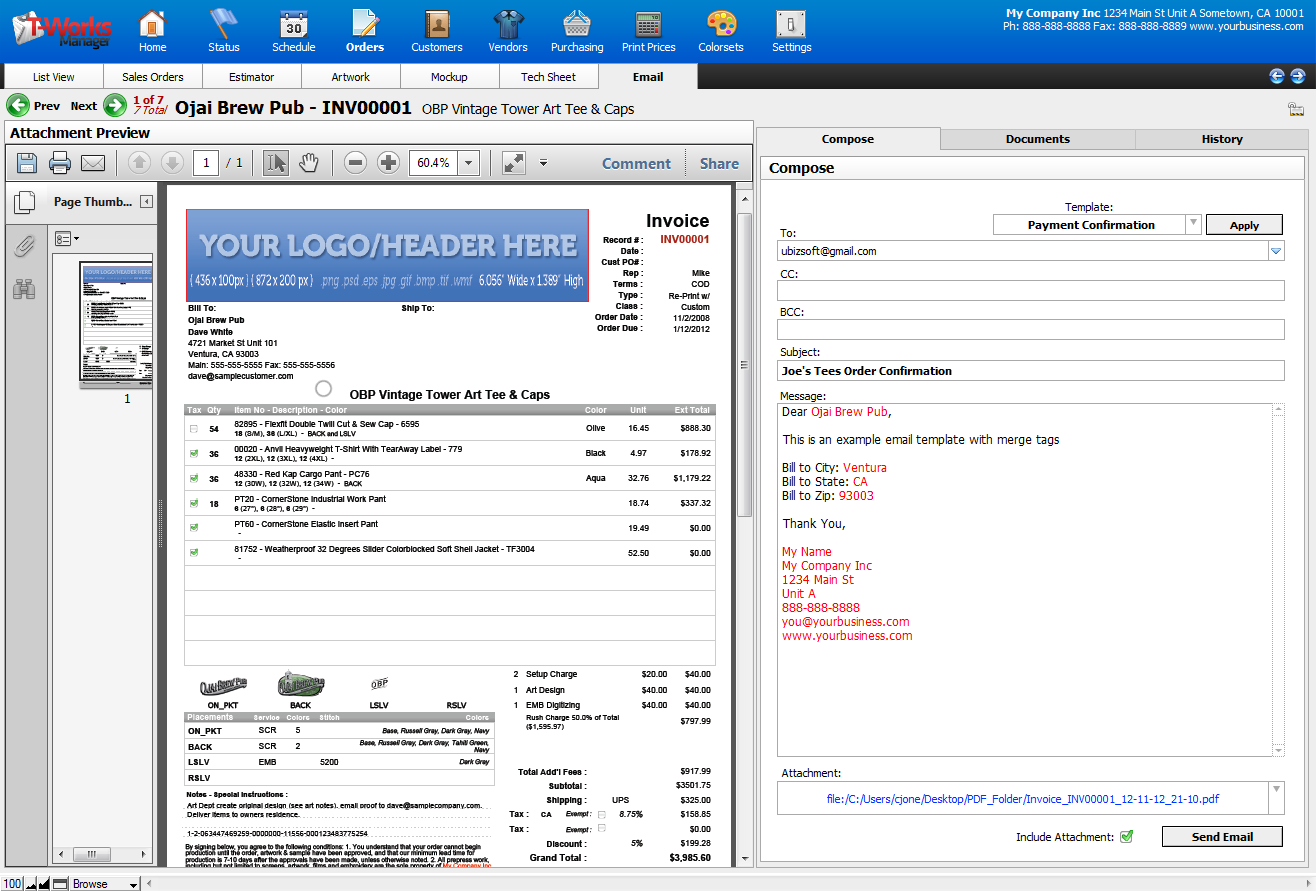Open the PDF Share pane

(x=719, y=164)
